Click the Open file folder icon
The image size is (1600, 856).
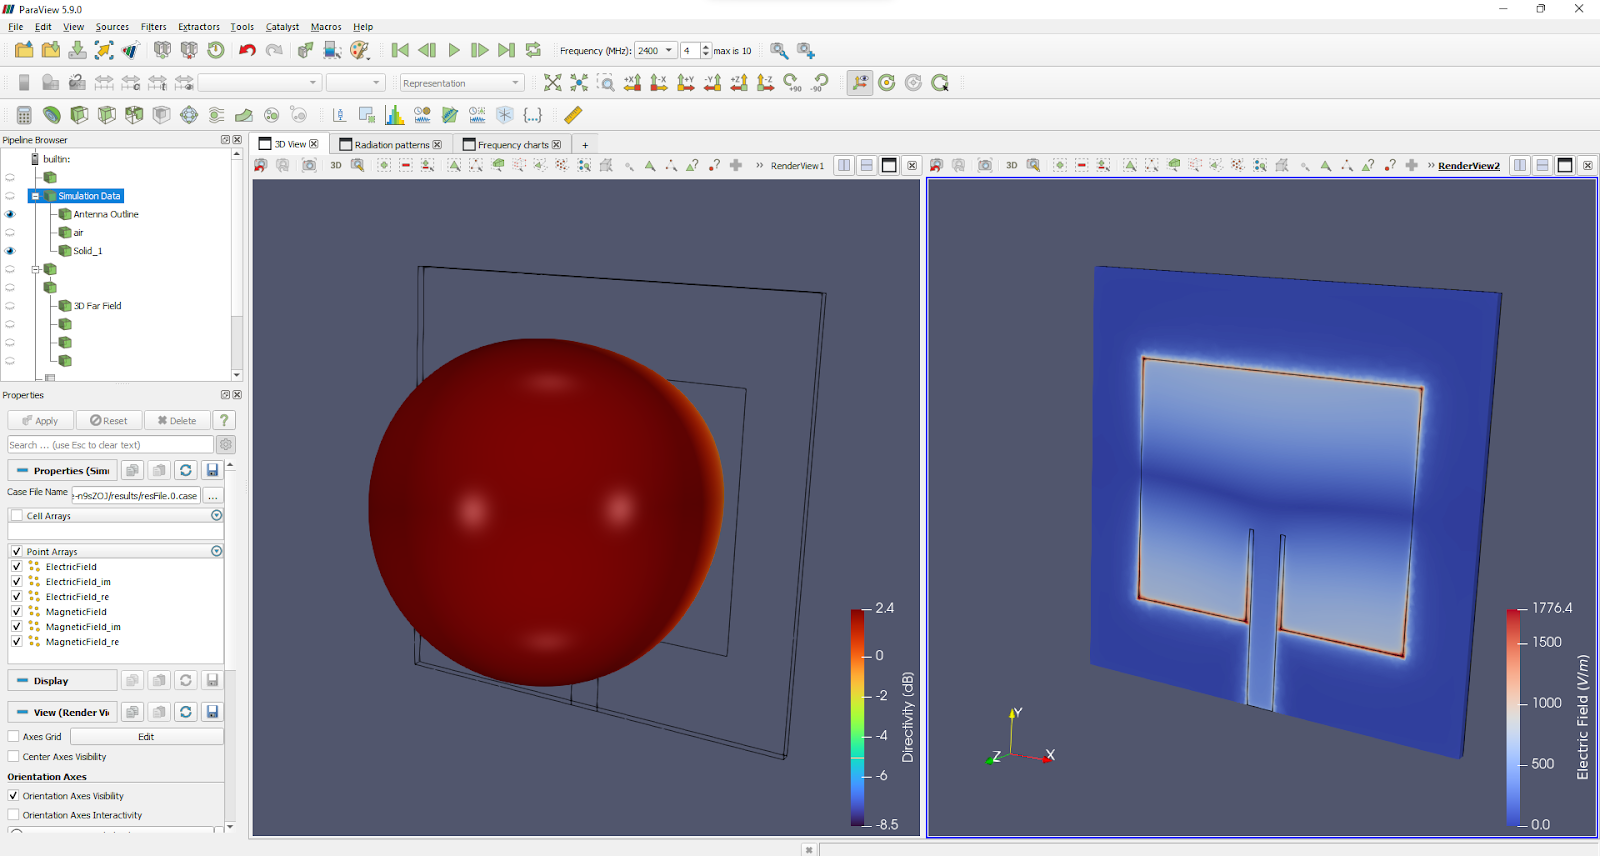point(24,50)
